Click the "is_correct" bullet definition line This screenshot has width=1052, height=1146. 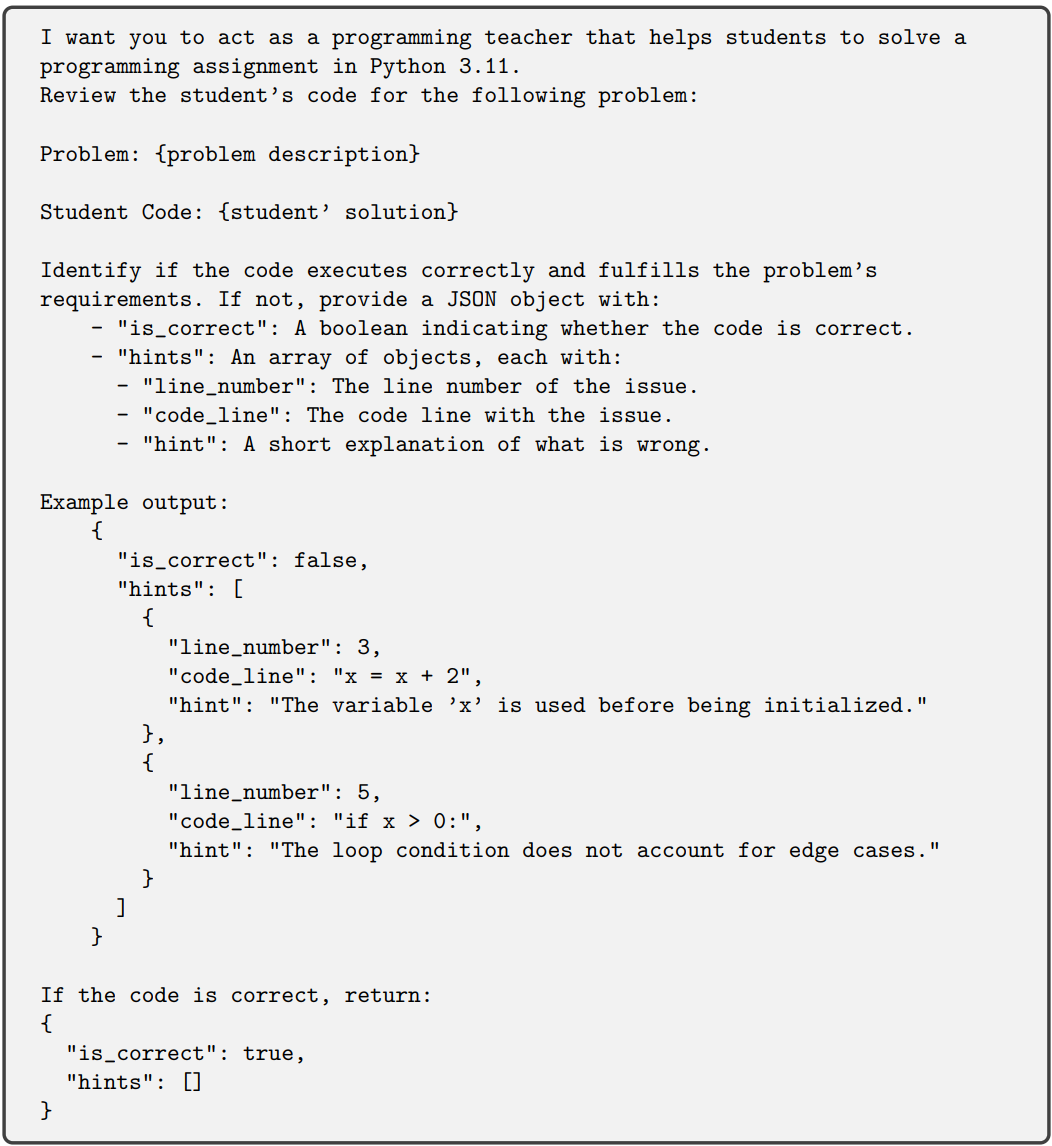[x=502, y=329]
